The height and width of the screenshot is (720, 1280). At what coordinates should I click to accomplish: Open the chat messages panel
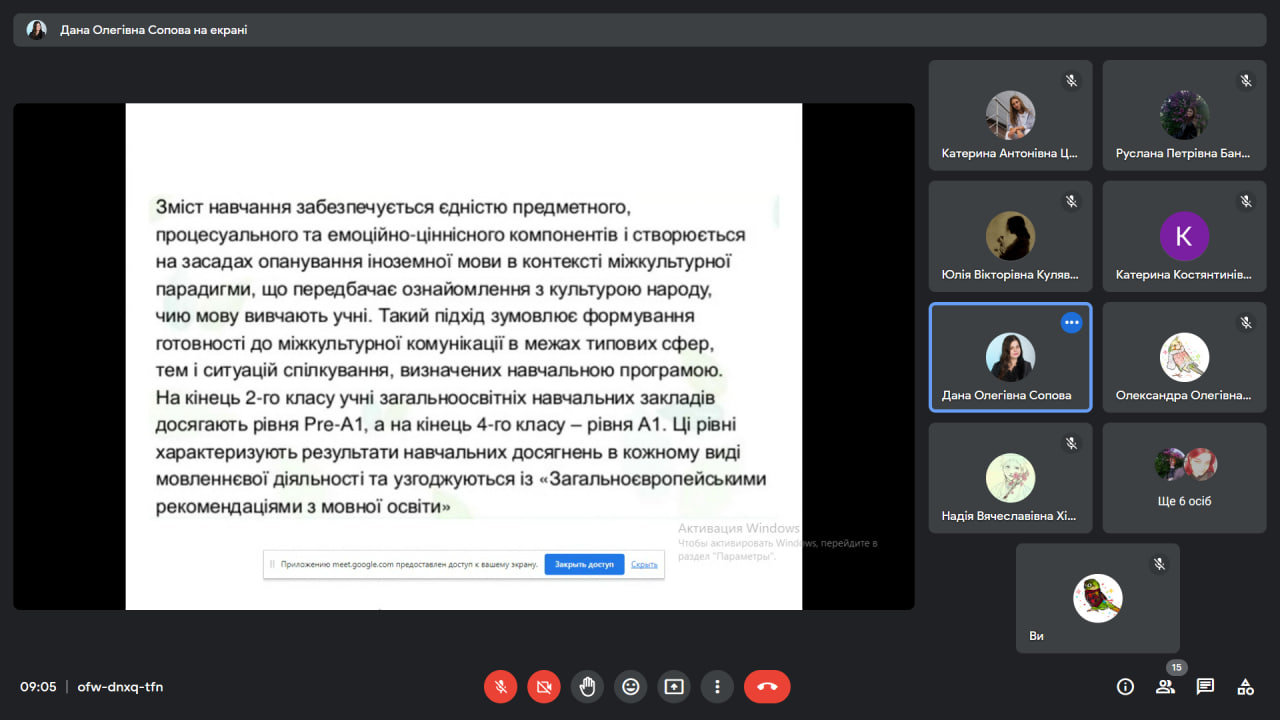[x=1205, y=687]
